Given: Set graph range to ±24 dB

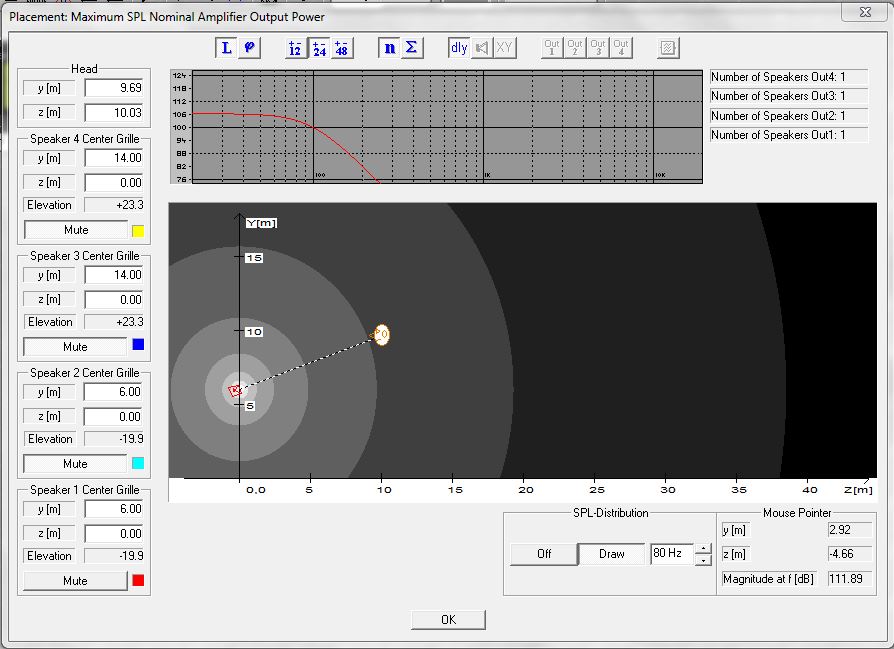Looking at the screenshot, I should click(x=319, y=48).
